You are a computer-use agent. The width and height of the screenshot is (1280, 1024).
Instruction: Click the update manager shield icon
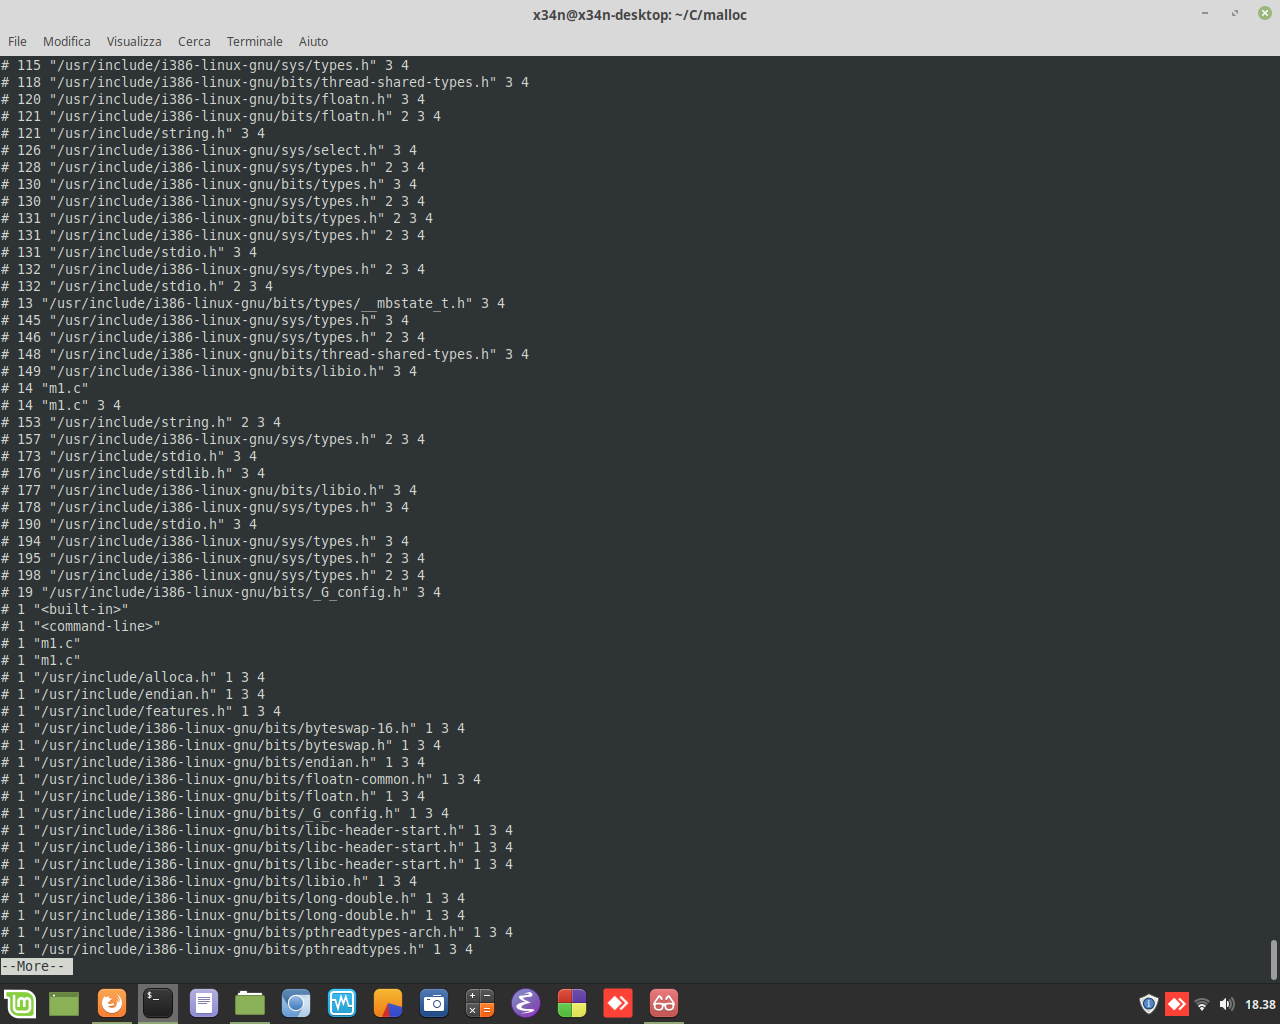[1148, 1004]
